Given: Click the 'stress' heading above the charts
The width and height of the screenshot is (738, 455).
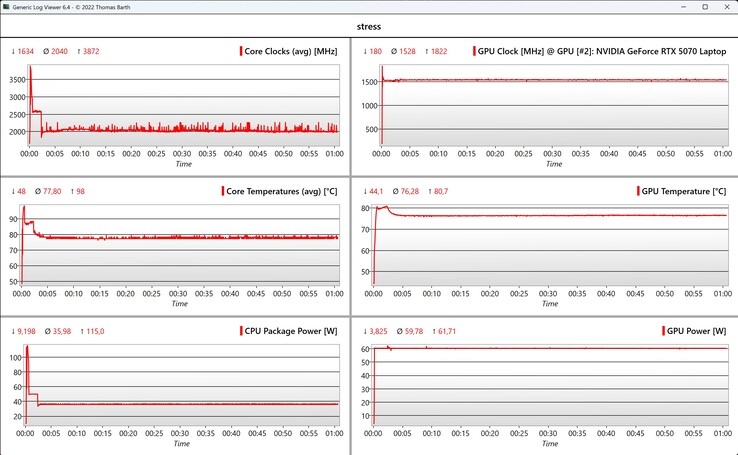Looking at the screenshot, I should (368, 26).
